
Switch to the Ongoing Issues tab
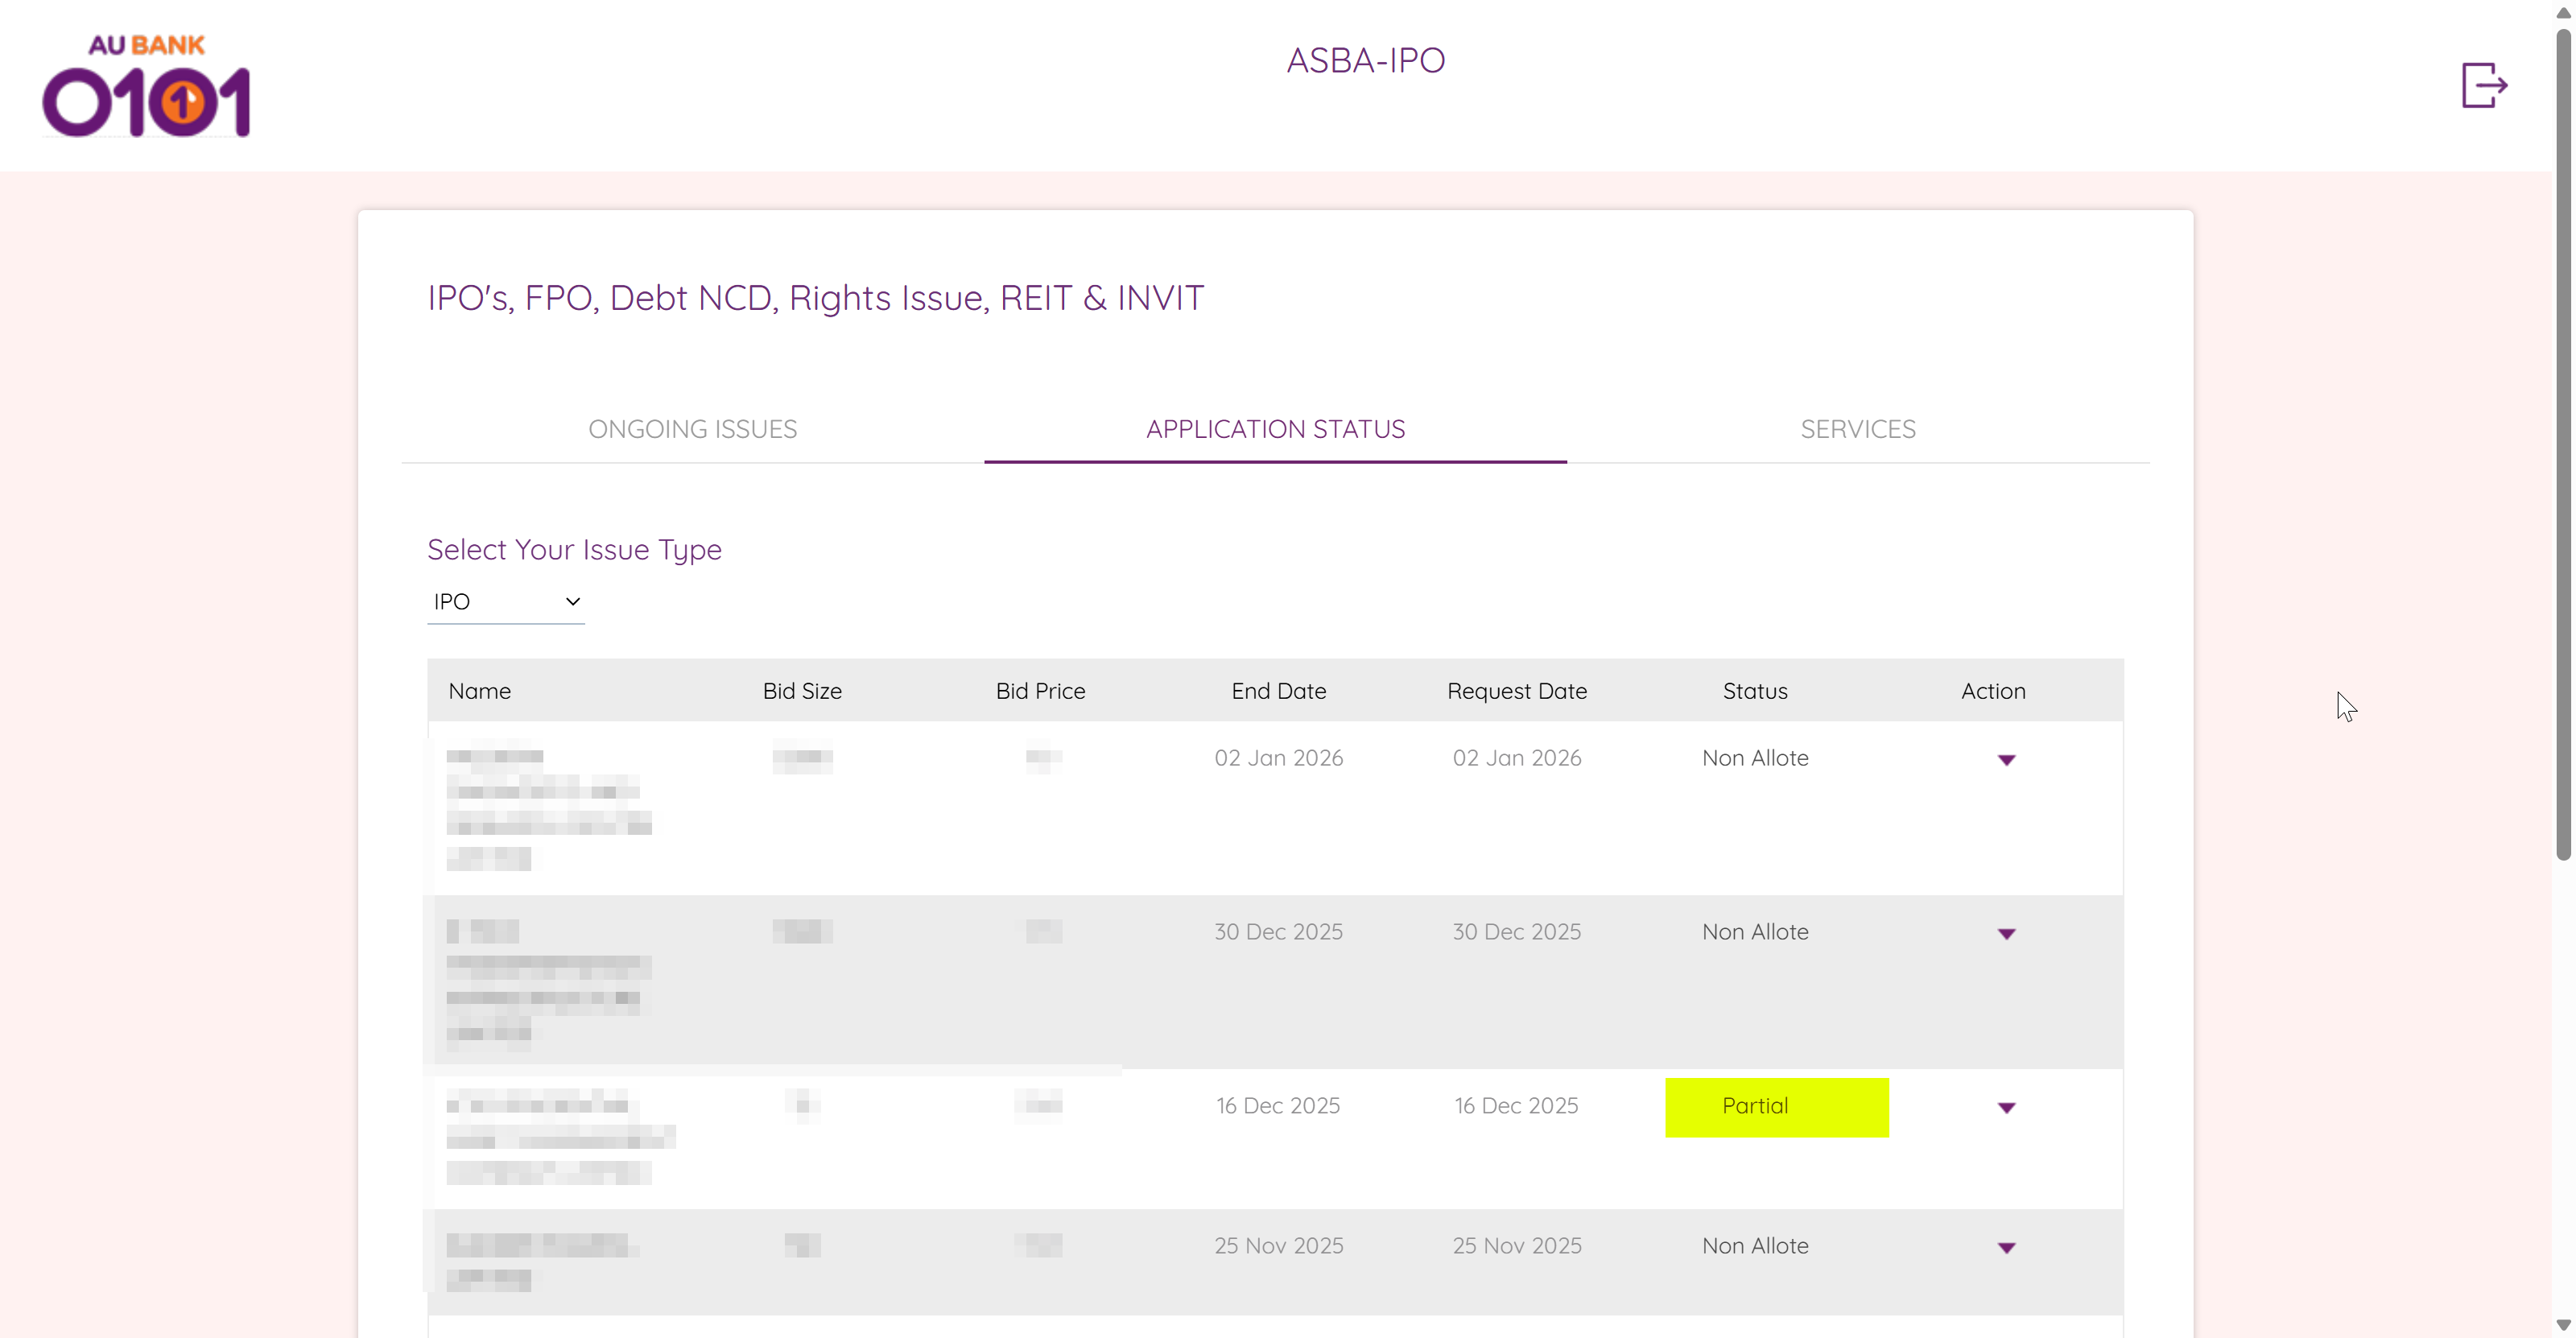tap(692, 430)
